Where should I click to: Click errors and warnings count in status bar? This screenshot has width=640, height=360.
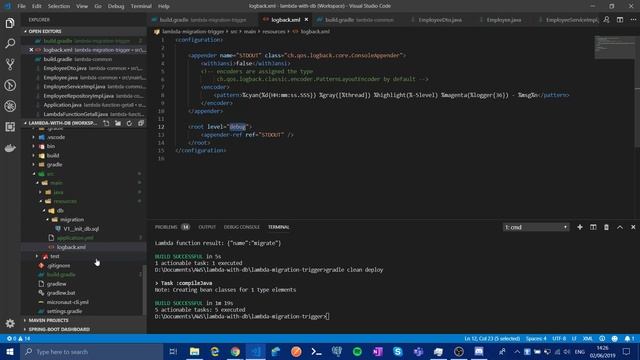[x=19, y=338]
